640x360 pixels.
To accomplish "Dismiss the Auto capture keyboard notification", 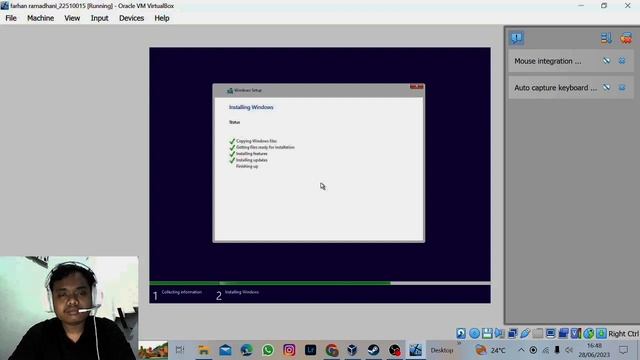I will [622, 87].
